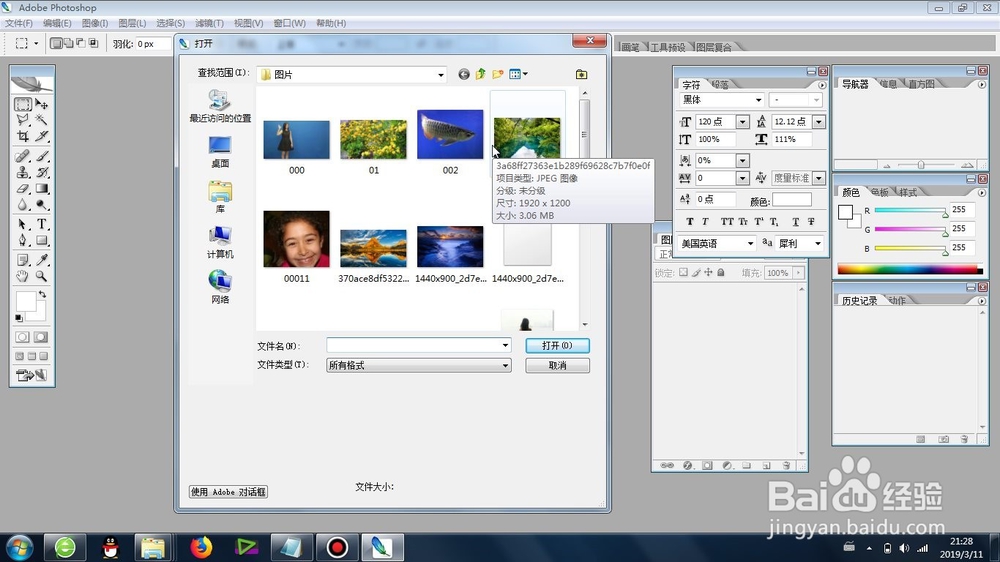Image resolution: width=1000 pixels, height=562 pixels.
Task: Click the 取消 button
Action: click(x=557, y=366)
